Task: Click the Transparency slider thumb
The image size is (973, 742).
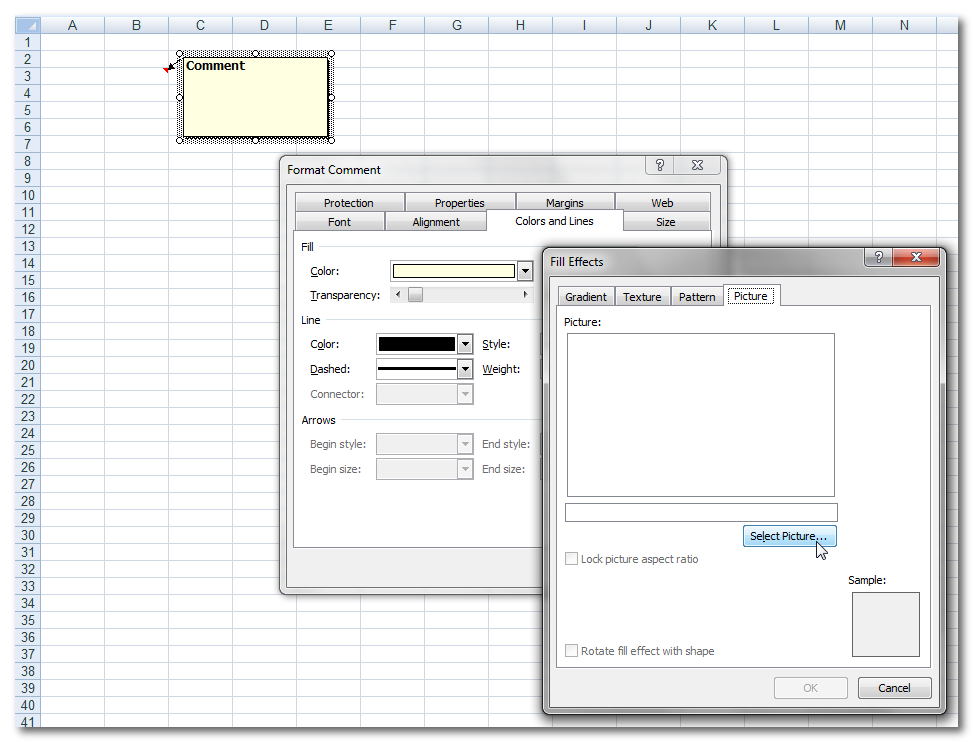Action: point(415,295)
